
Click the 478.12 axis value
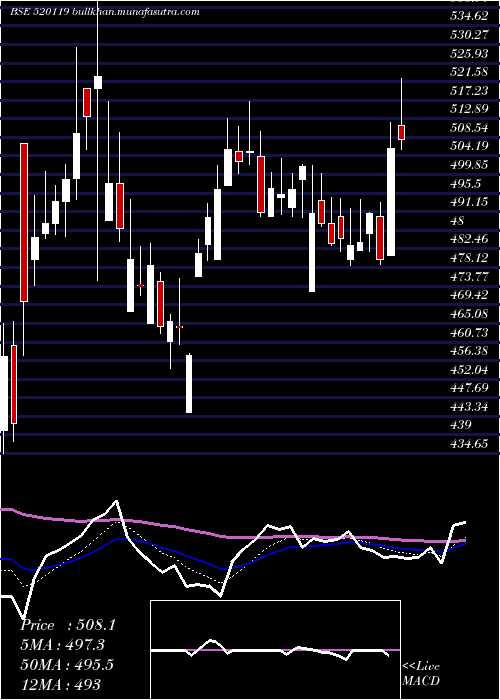469,258
